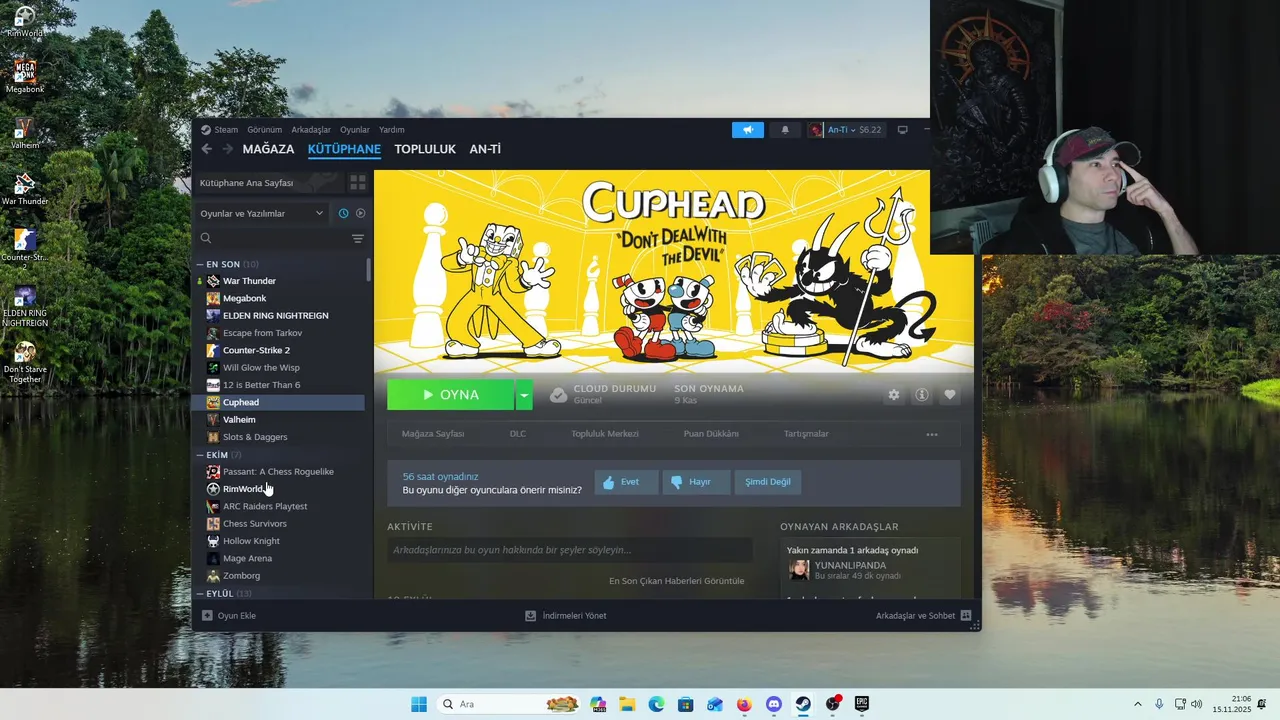Open the Valheim desktop shortcut

[25, 134]
